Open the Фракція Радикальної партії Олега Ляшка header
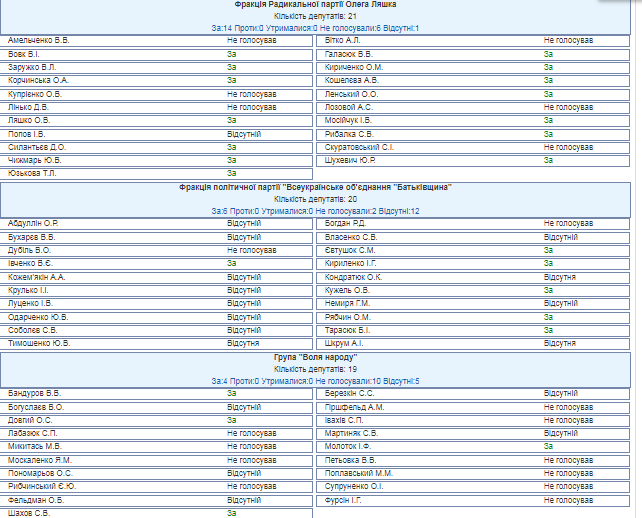Image resolution: width=642 pixels, height=518 pixels. (315, 5)
